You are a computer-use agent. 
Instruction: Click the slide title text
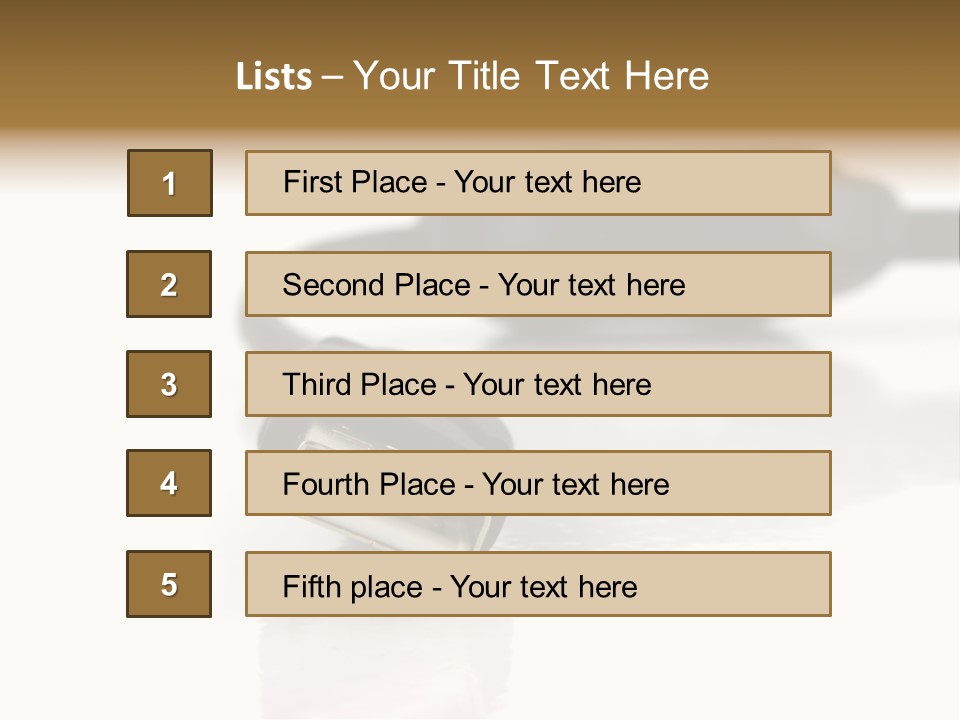point(473,76)
